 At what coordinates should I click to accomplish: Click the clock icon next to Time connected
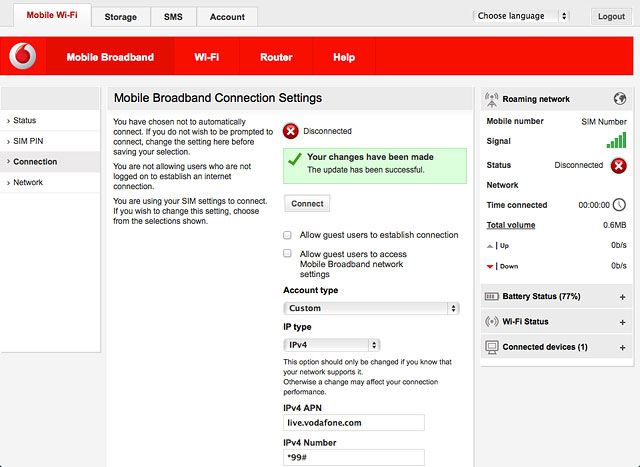tap(619, 205)
